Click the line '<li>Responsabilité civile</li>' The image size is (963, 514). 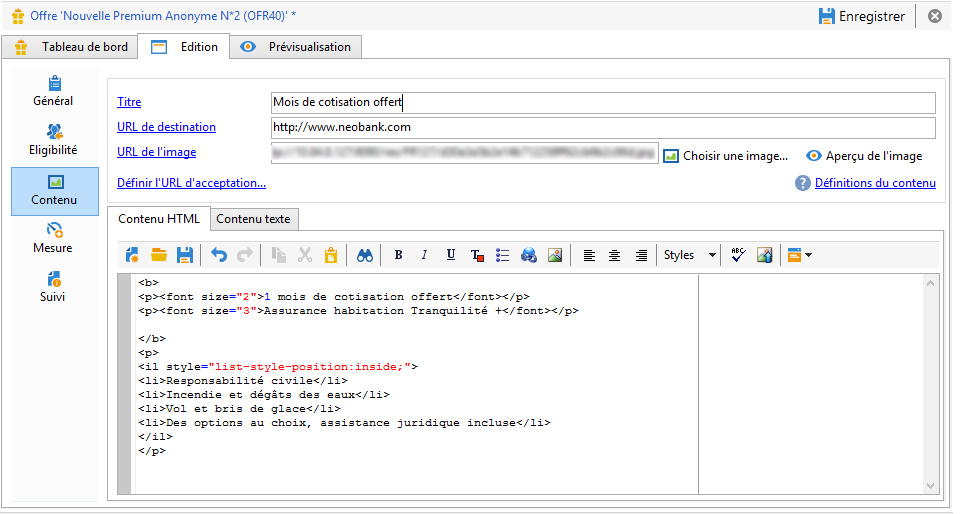point(243,381)
